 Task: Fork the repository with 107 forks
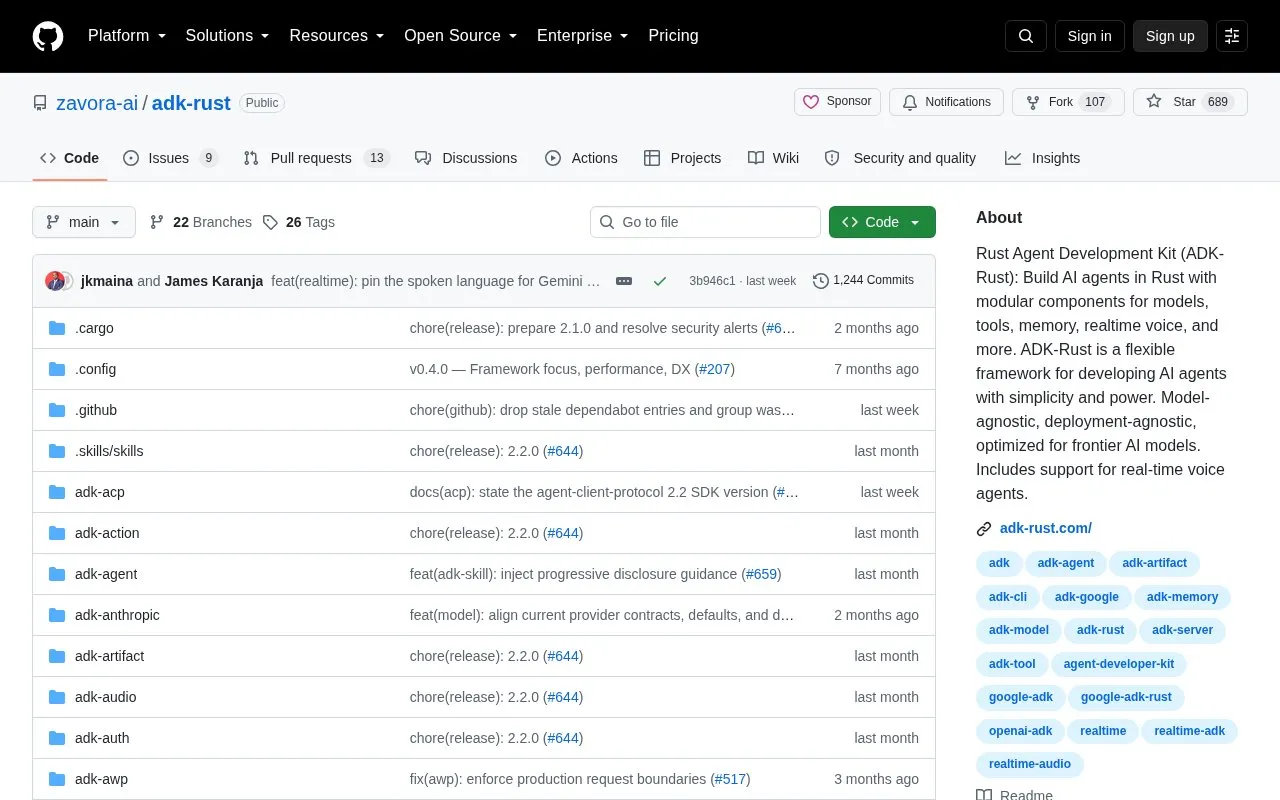pos(1068,102)
